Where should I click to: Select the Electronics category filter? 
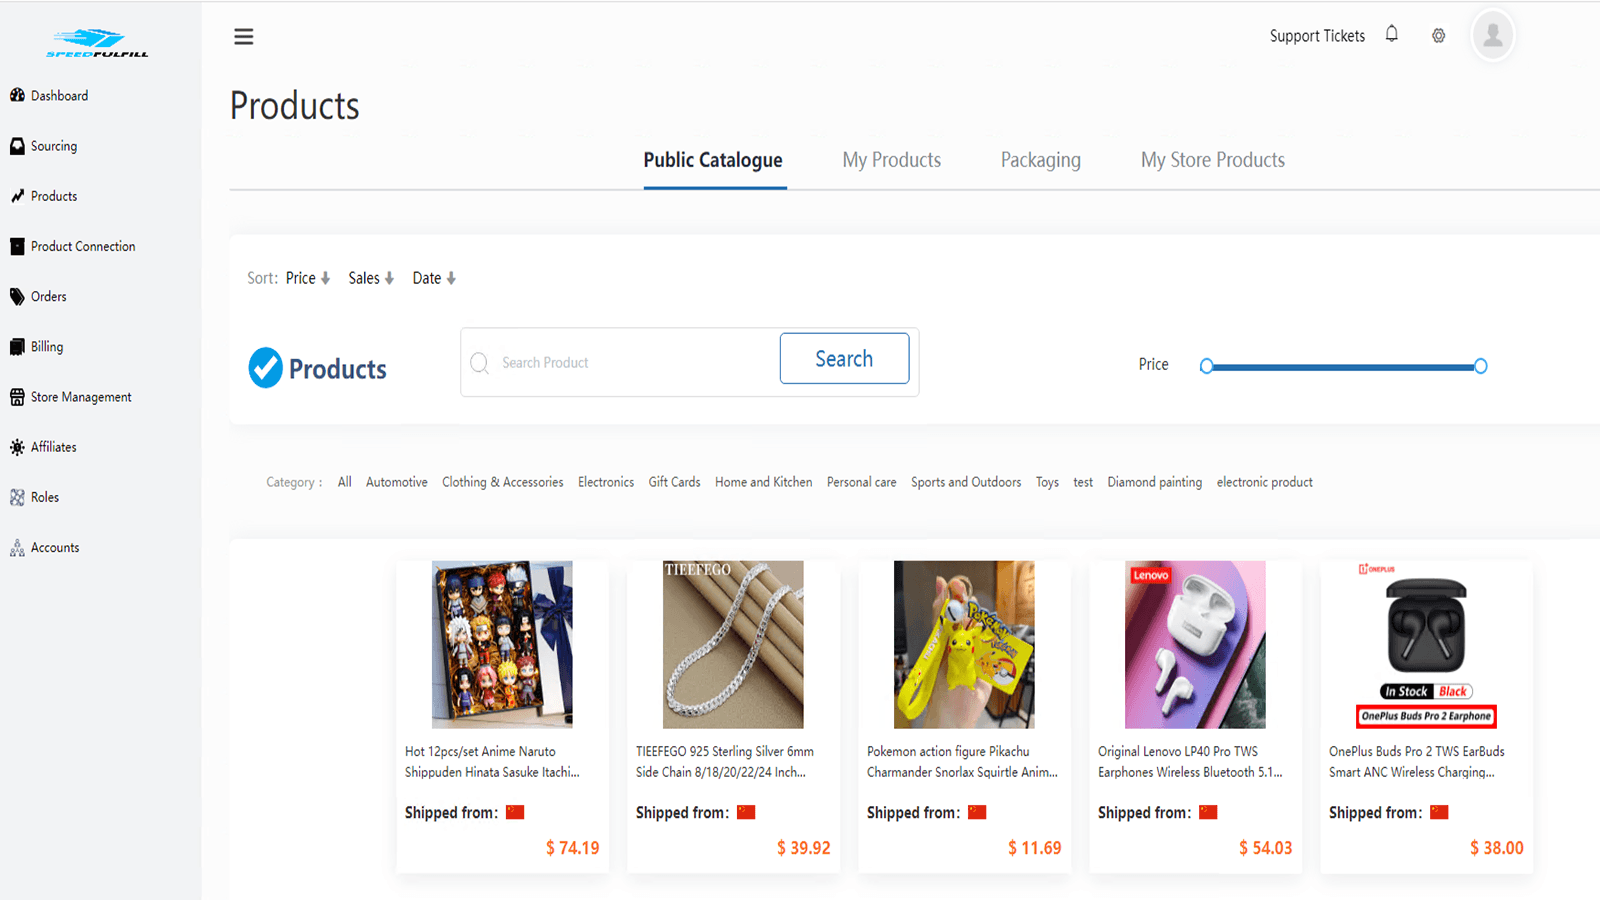coord(605,482)
